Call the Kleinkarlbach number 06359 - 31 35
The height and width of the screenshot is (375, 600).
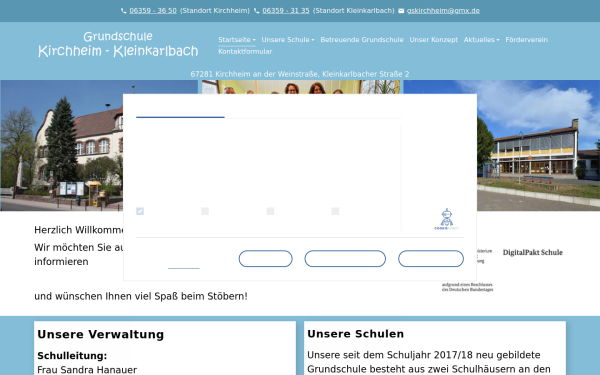(286, 11)
